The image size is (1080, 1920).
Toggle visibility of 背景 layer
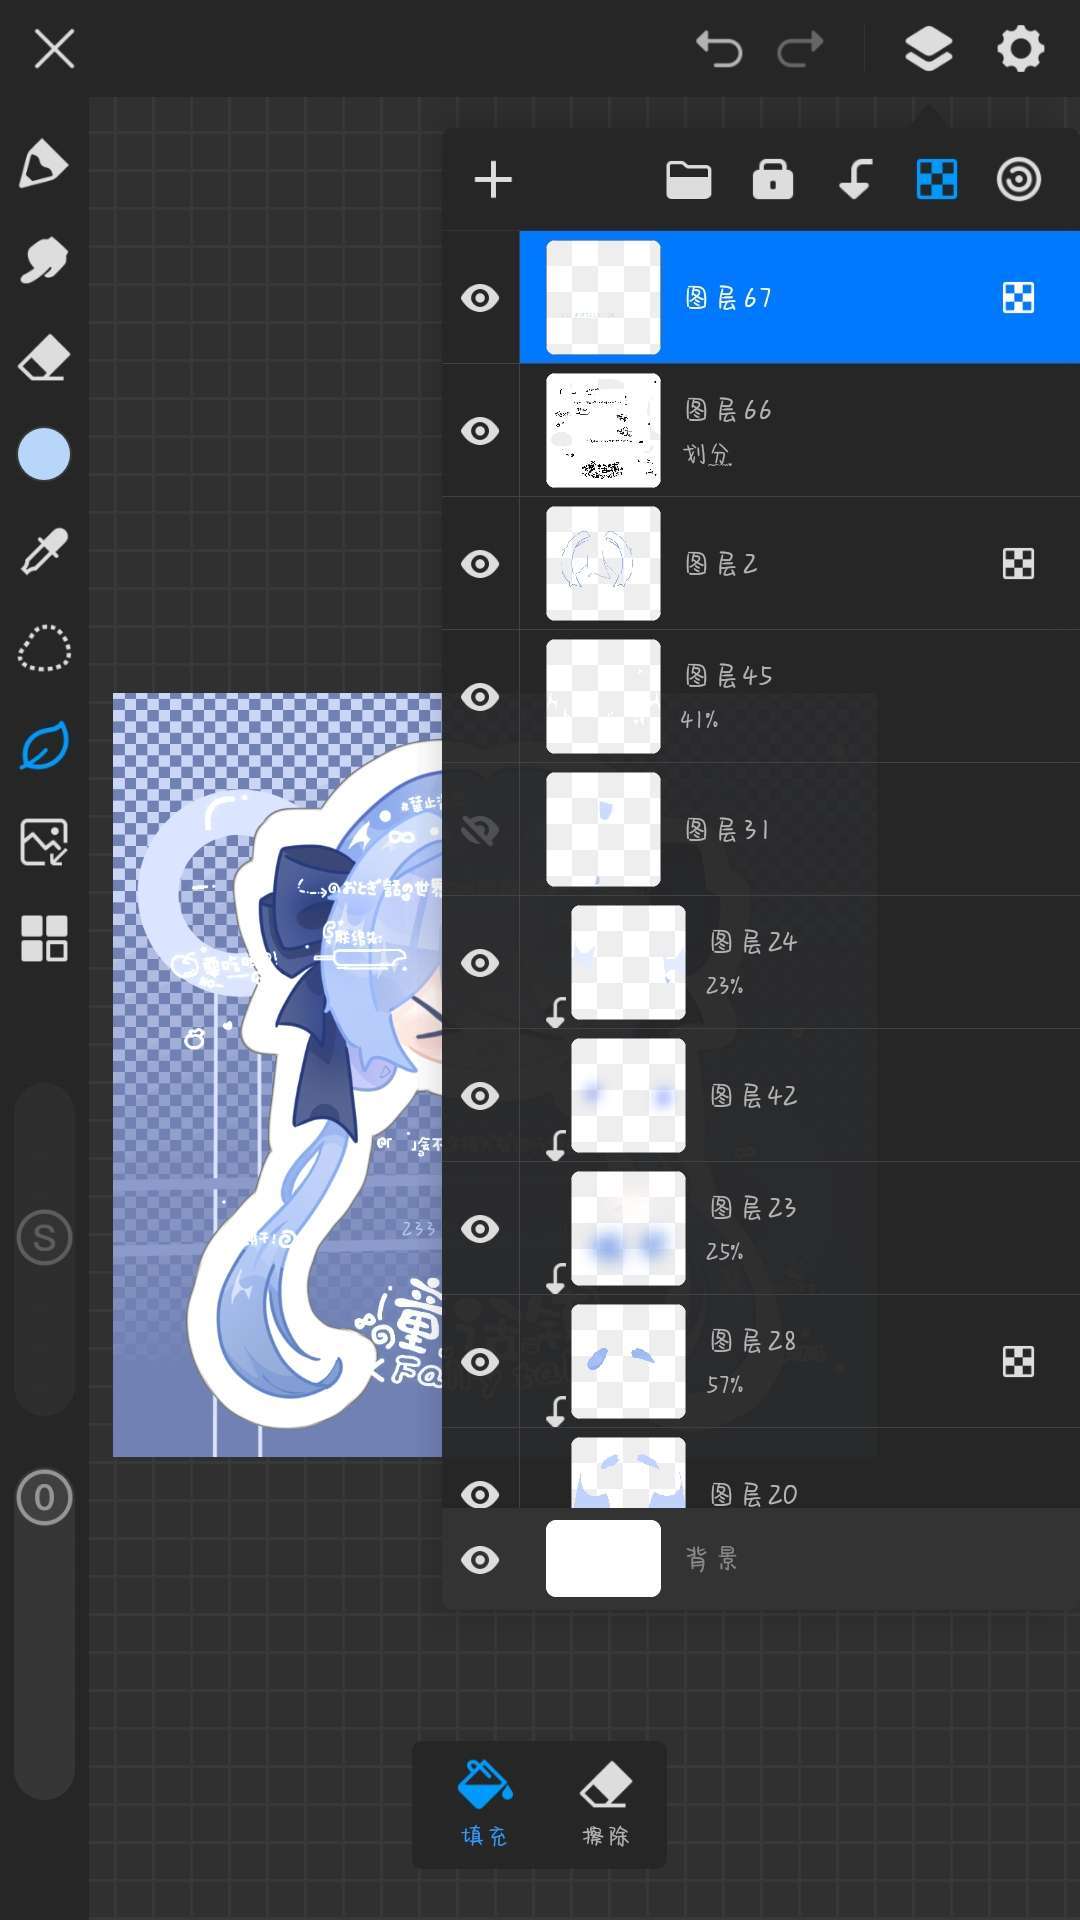click(480, 1560)
